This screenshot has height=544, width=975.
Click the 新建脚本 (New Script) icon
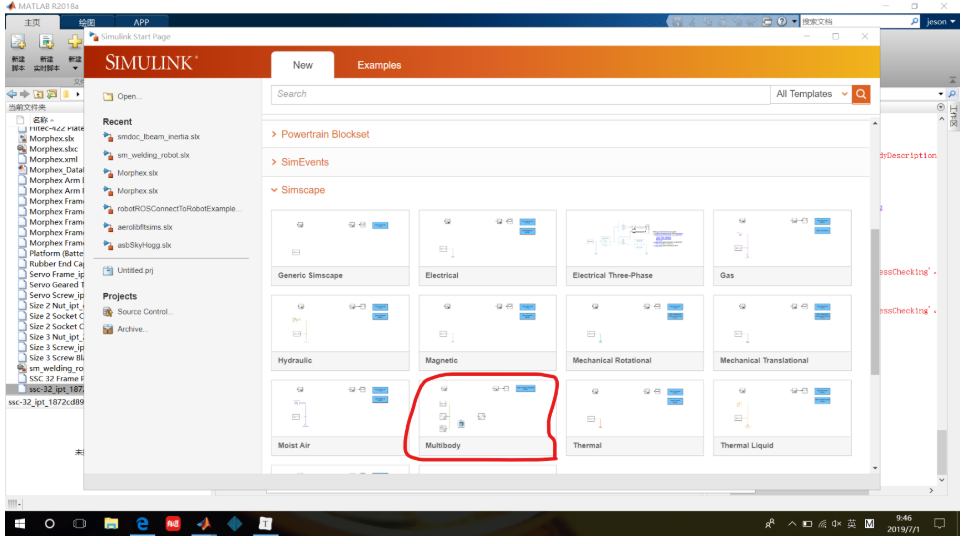(x=19, y=42)
